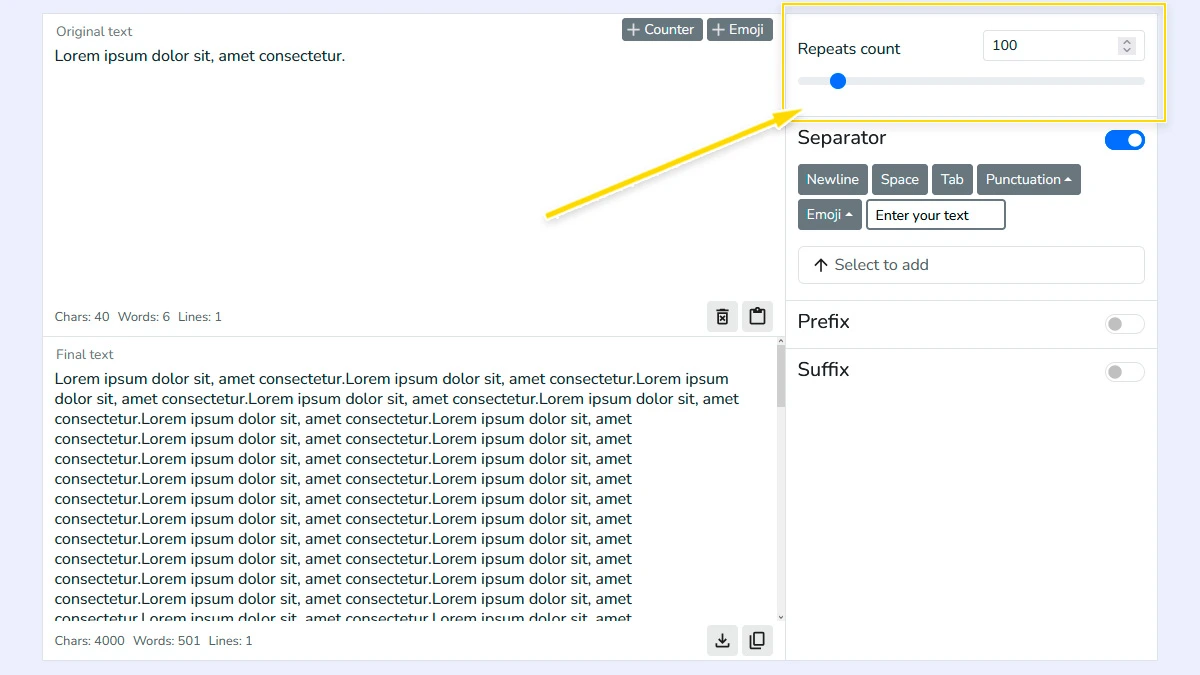The width and height of the screenshot is (1200, 675).
Task: Insert a Counter into the original text
Action: click(661, 29)
